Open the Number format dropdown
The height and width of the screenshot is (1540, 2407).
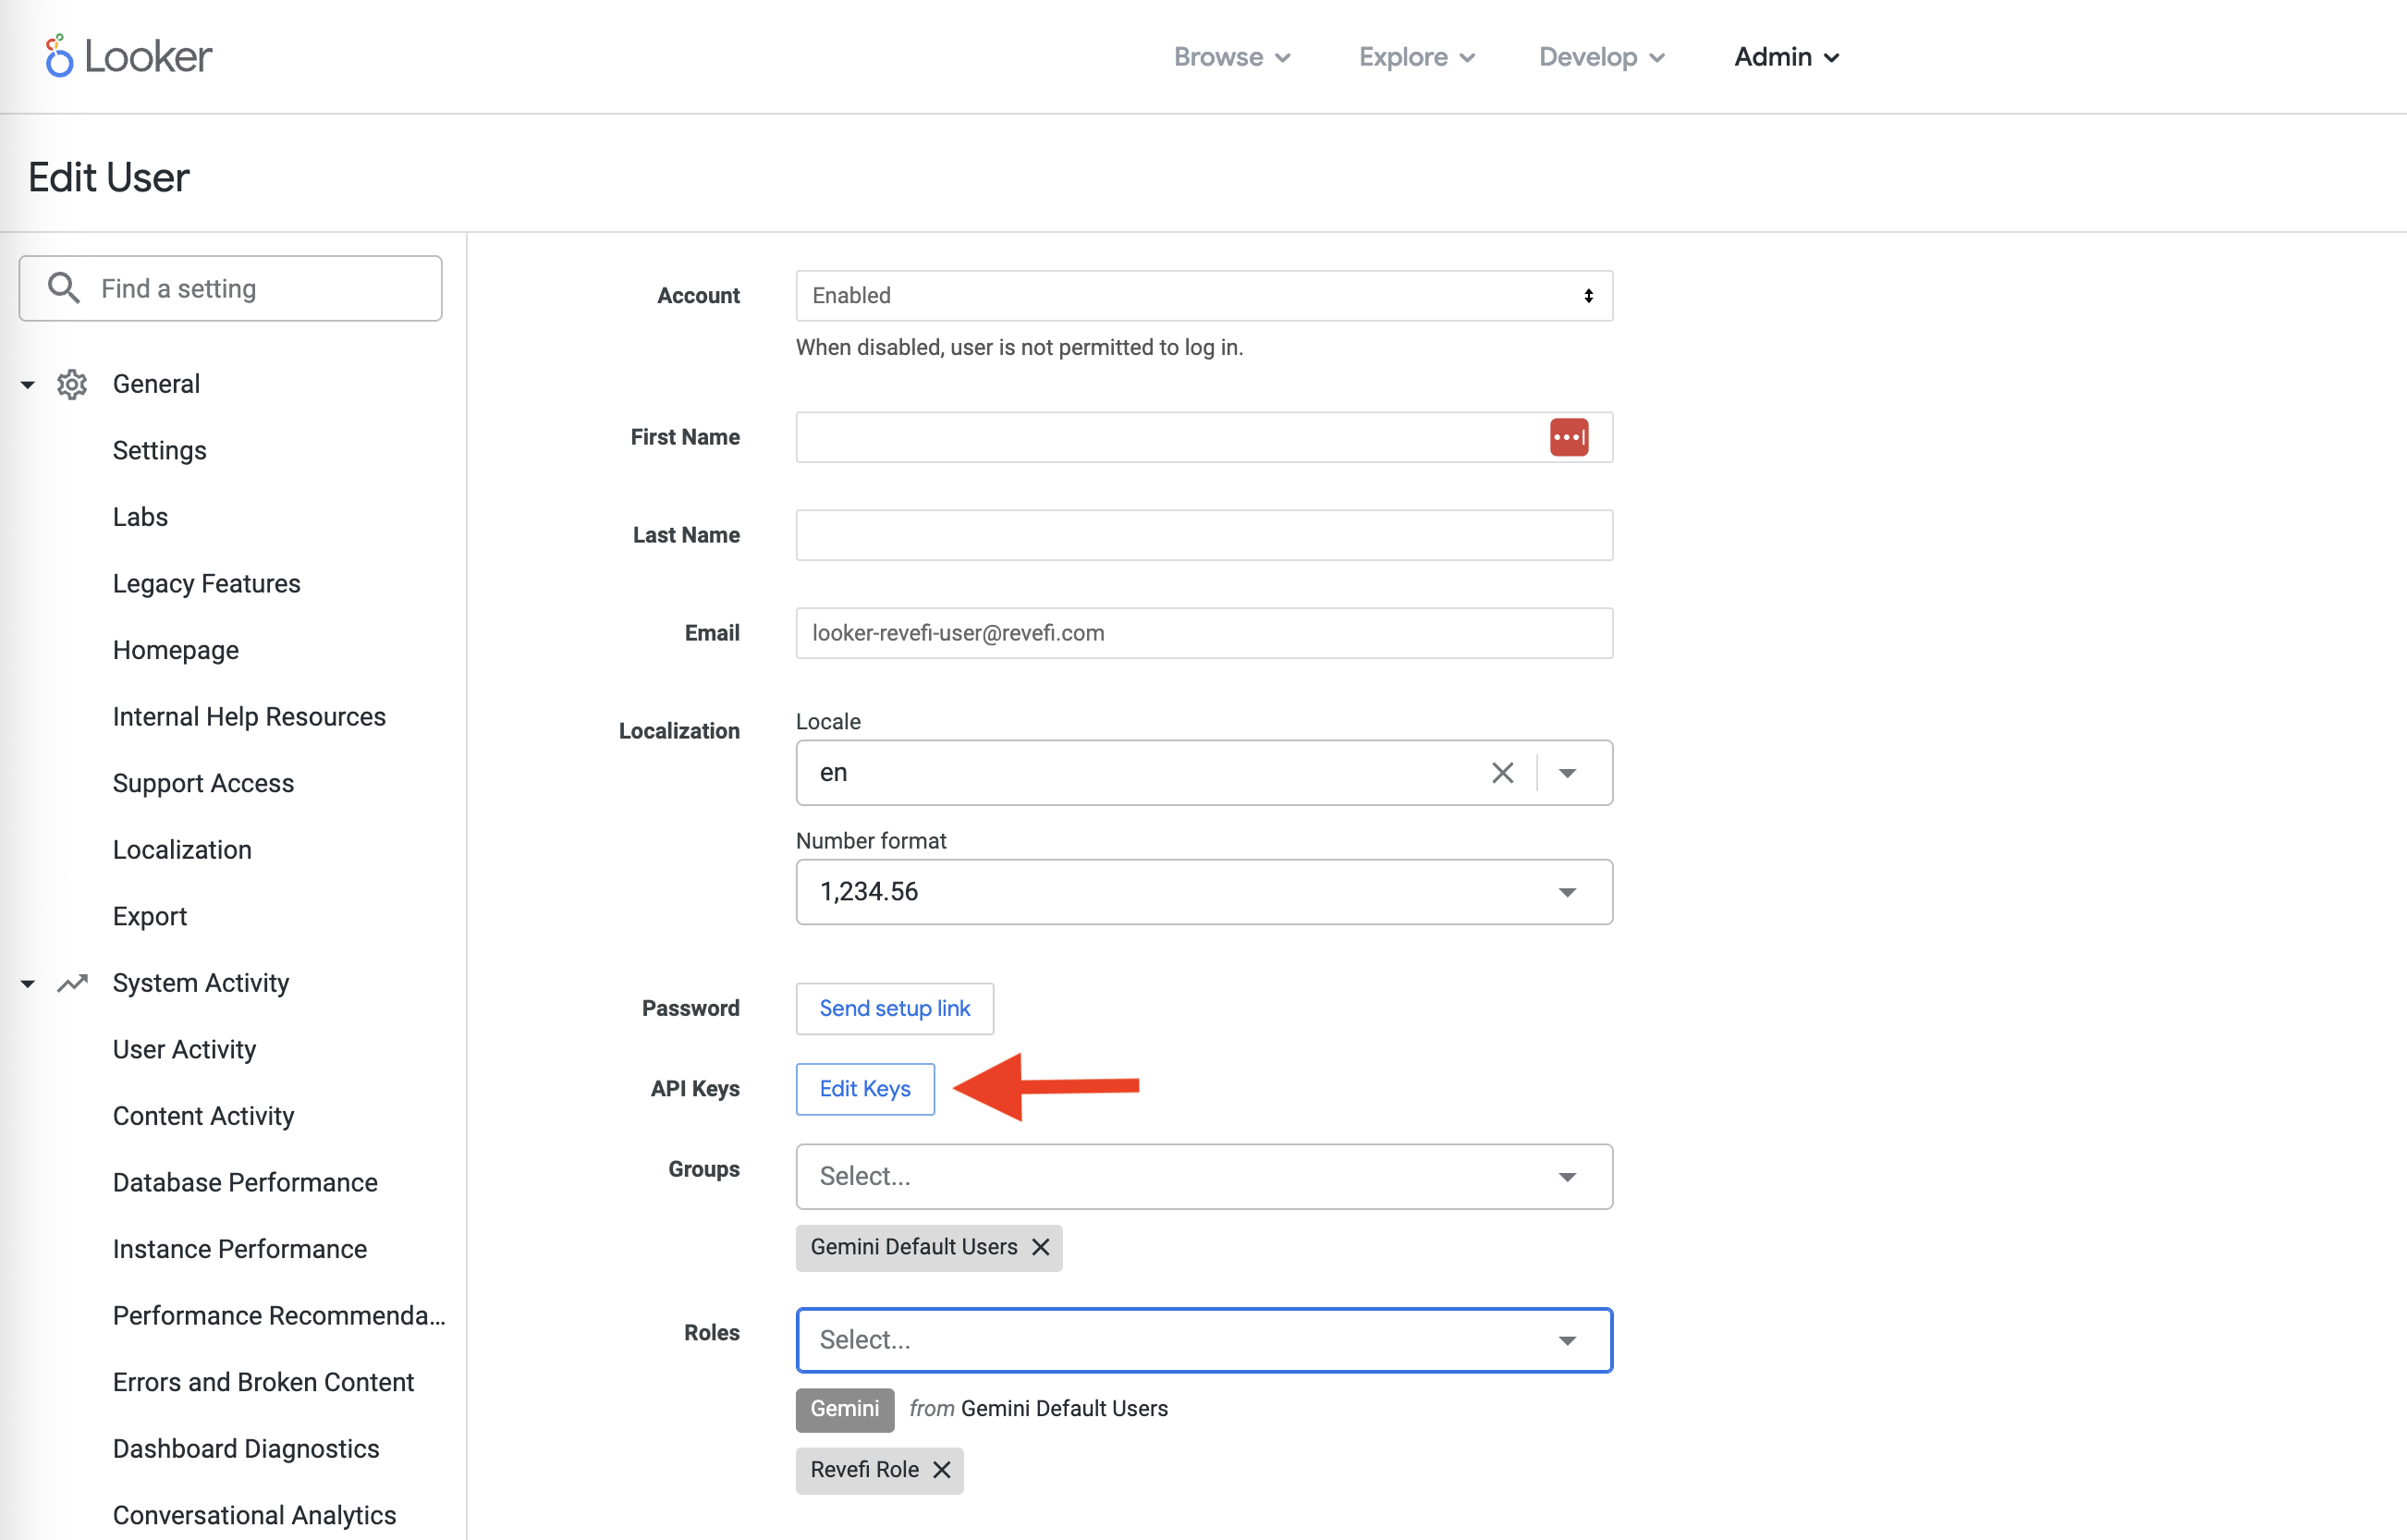[1203, 892]
